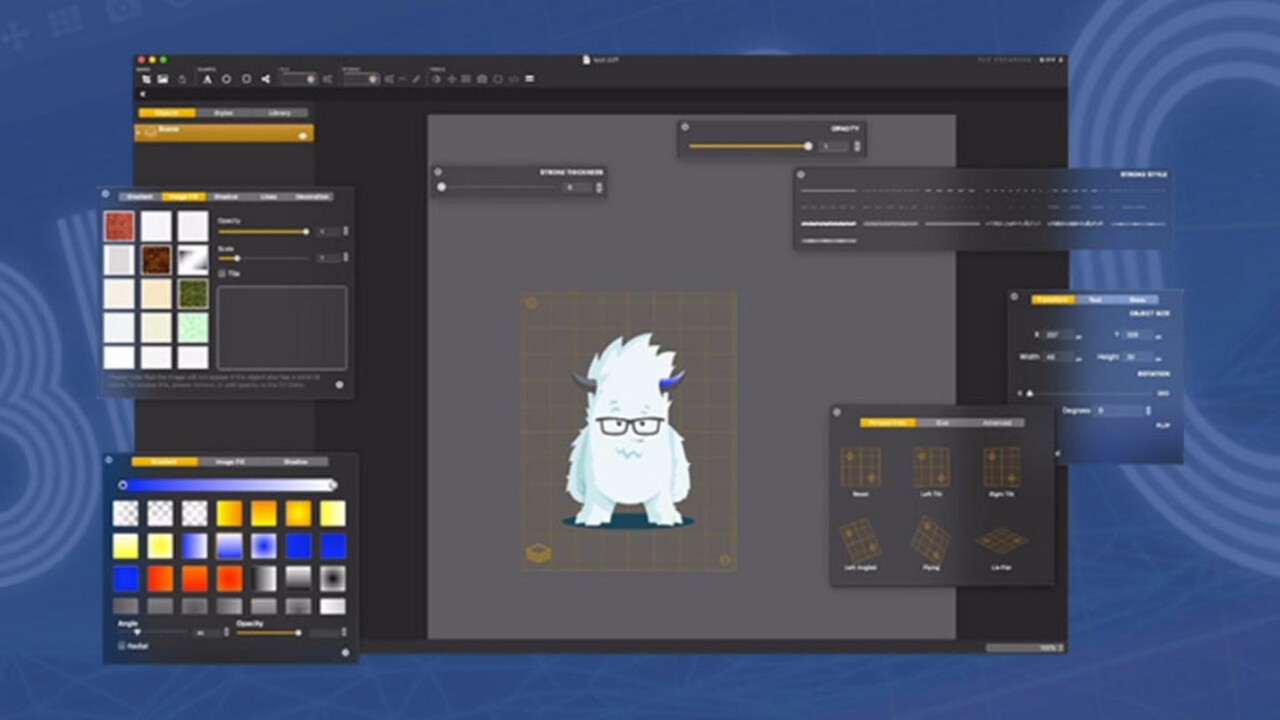
Task: Switch to Text tab in Transform panel
Action: [x=1095, y=299]
